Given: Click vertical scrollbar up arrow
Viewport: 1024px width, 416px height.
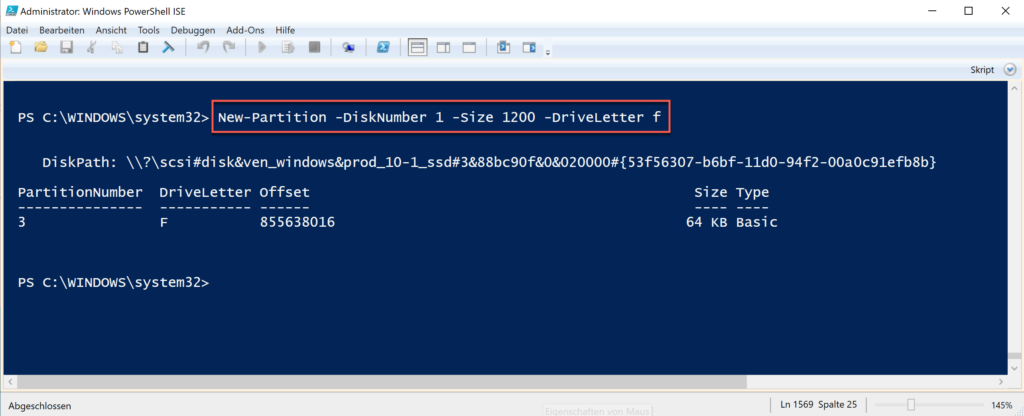Looking at the screenshot, I should pyautogui.click(x=1014, y=88).
